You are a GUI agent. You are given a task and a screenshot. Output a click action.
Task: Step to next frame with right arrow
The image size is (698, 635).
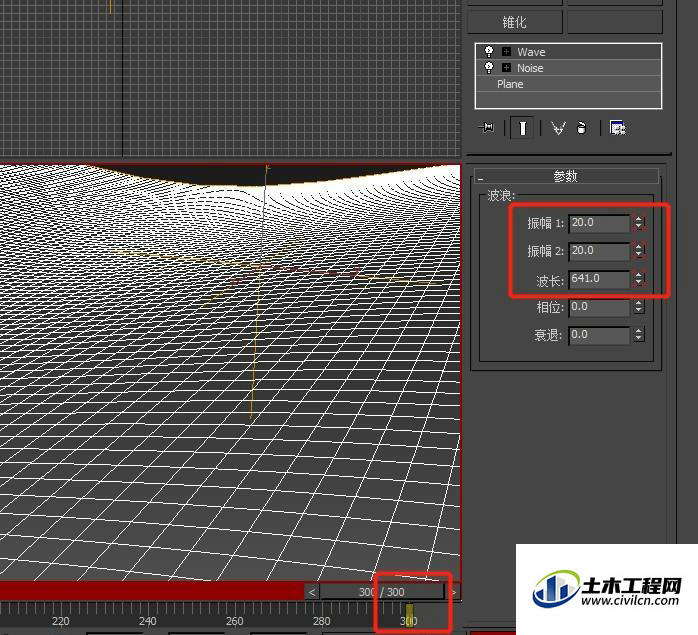[x=454, y=592]
